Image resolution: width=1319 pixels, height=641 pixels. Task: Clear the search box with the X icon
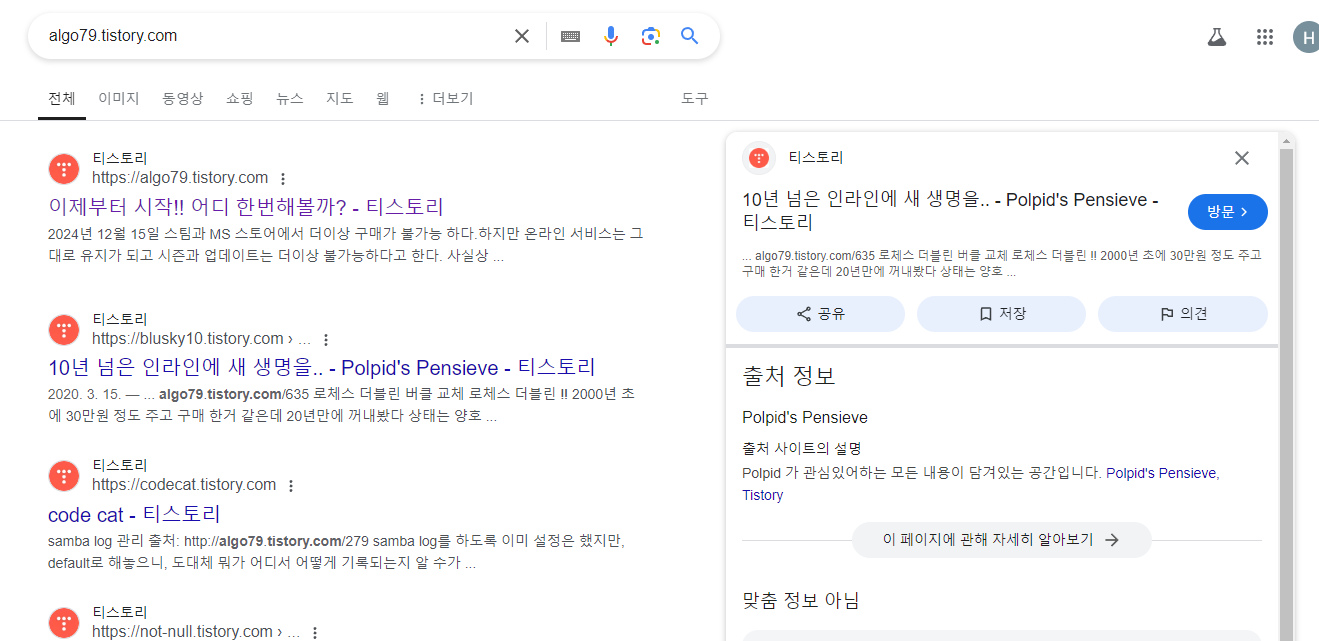coord(522,36)
